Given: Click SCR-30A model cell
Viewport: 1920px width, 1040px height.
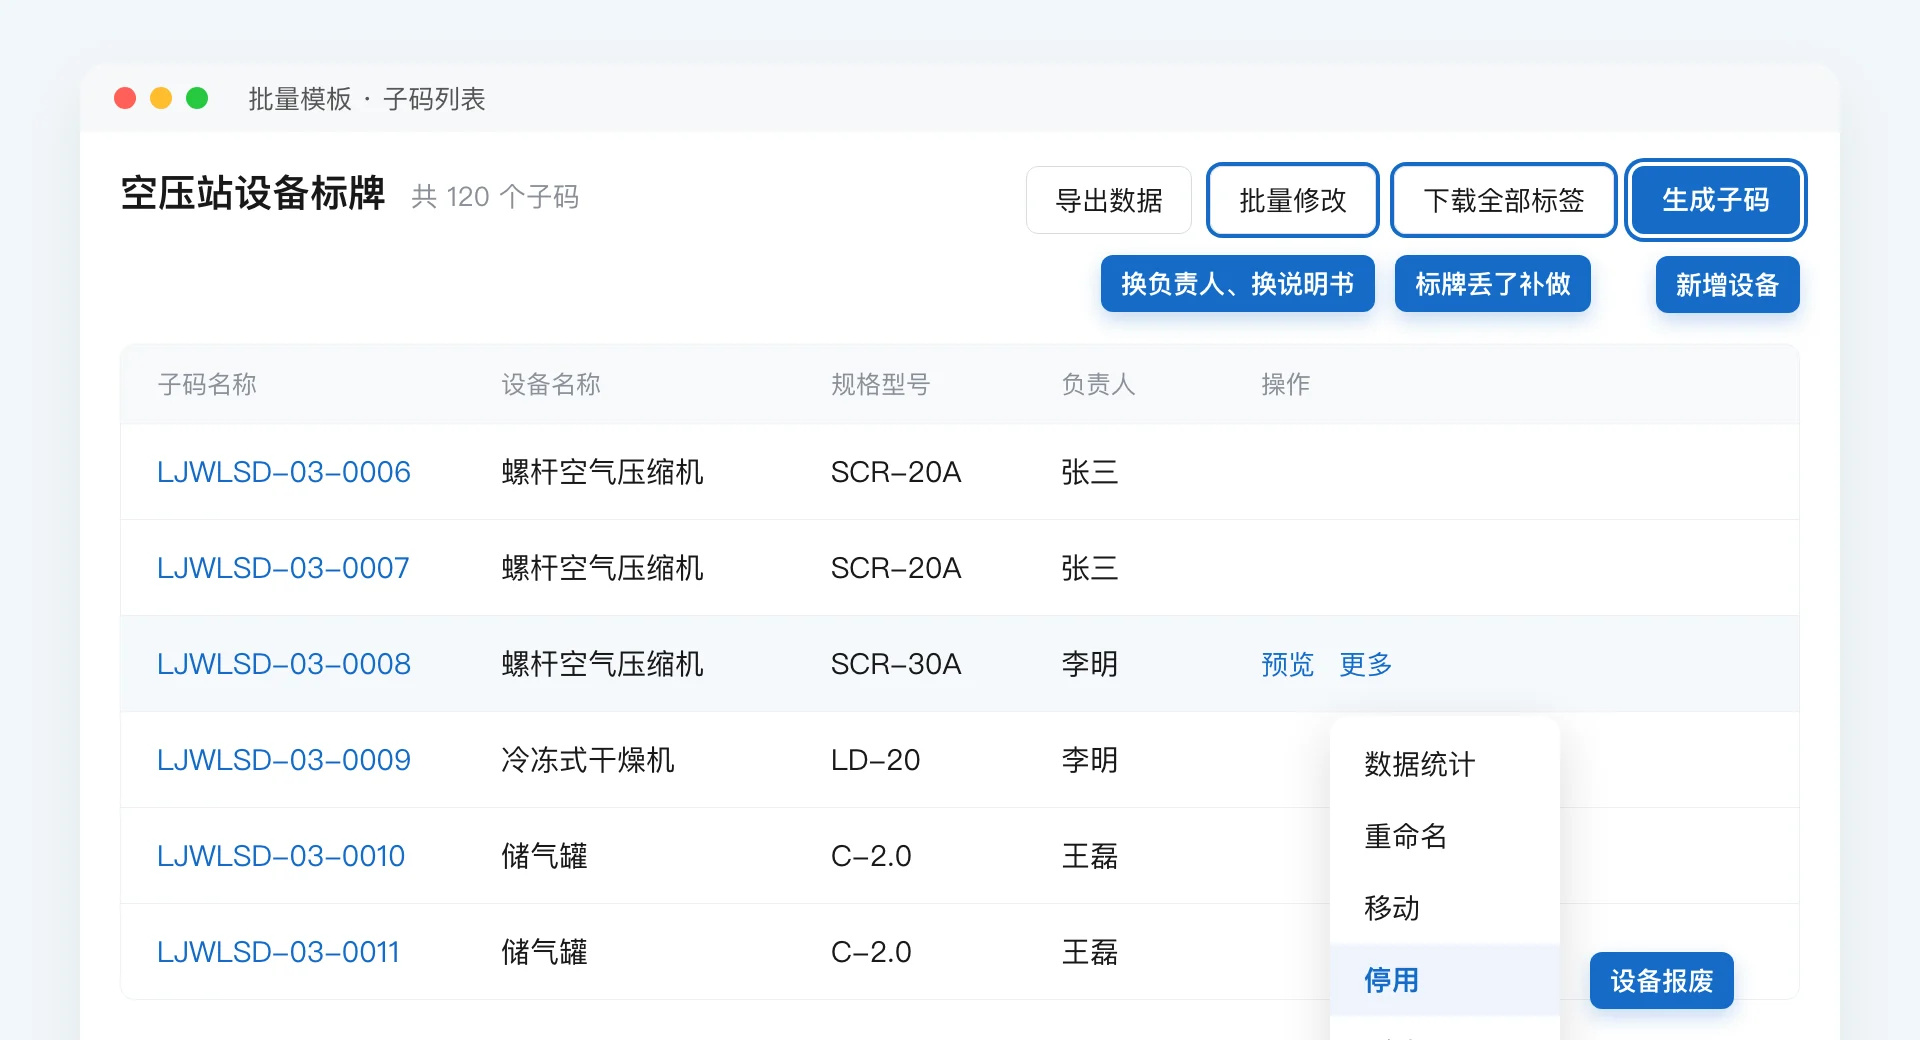Looking at the screenshot, I should coord(896,664).
